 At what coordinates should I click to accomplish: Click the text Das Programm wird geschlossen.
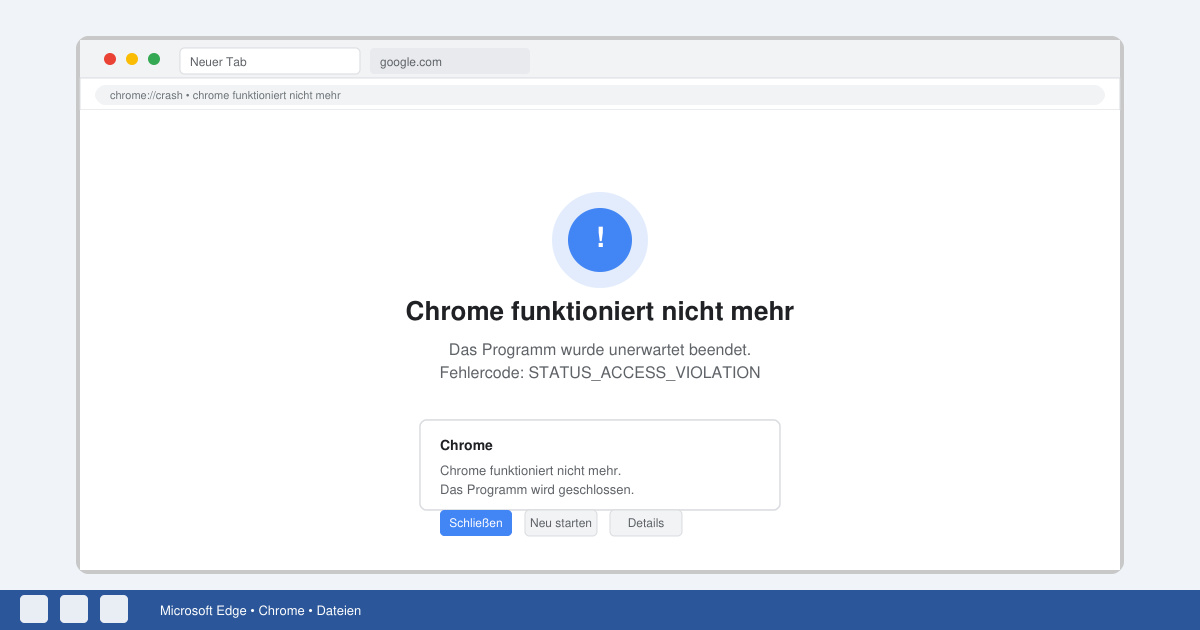(537, 490)
